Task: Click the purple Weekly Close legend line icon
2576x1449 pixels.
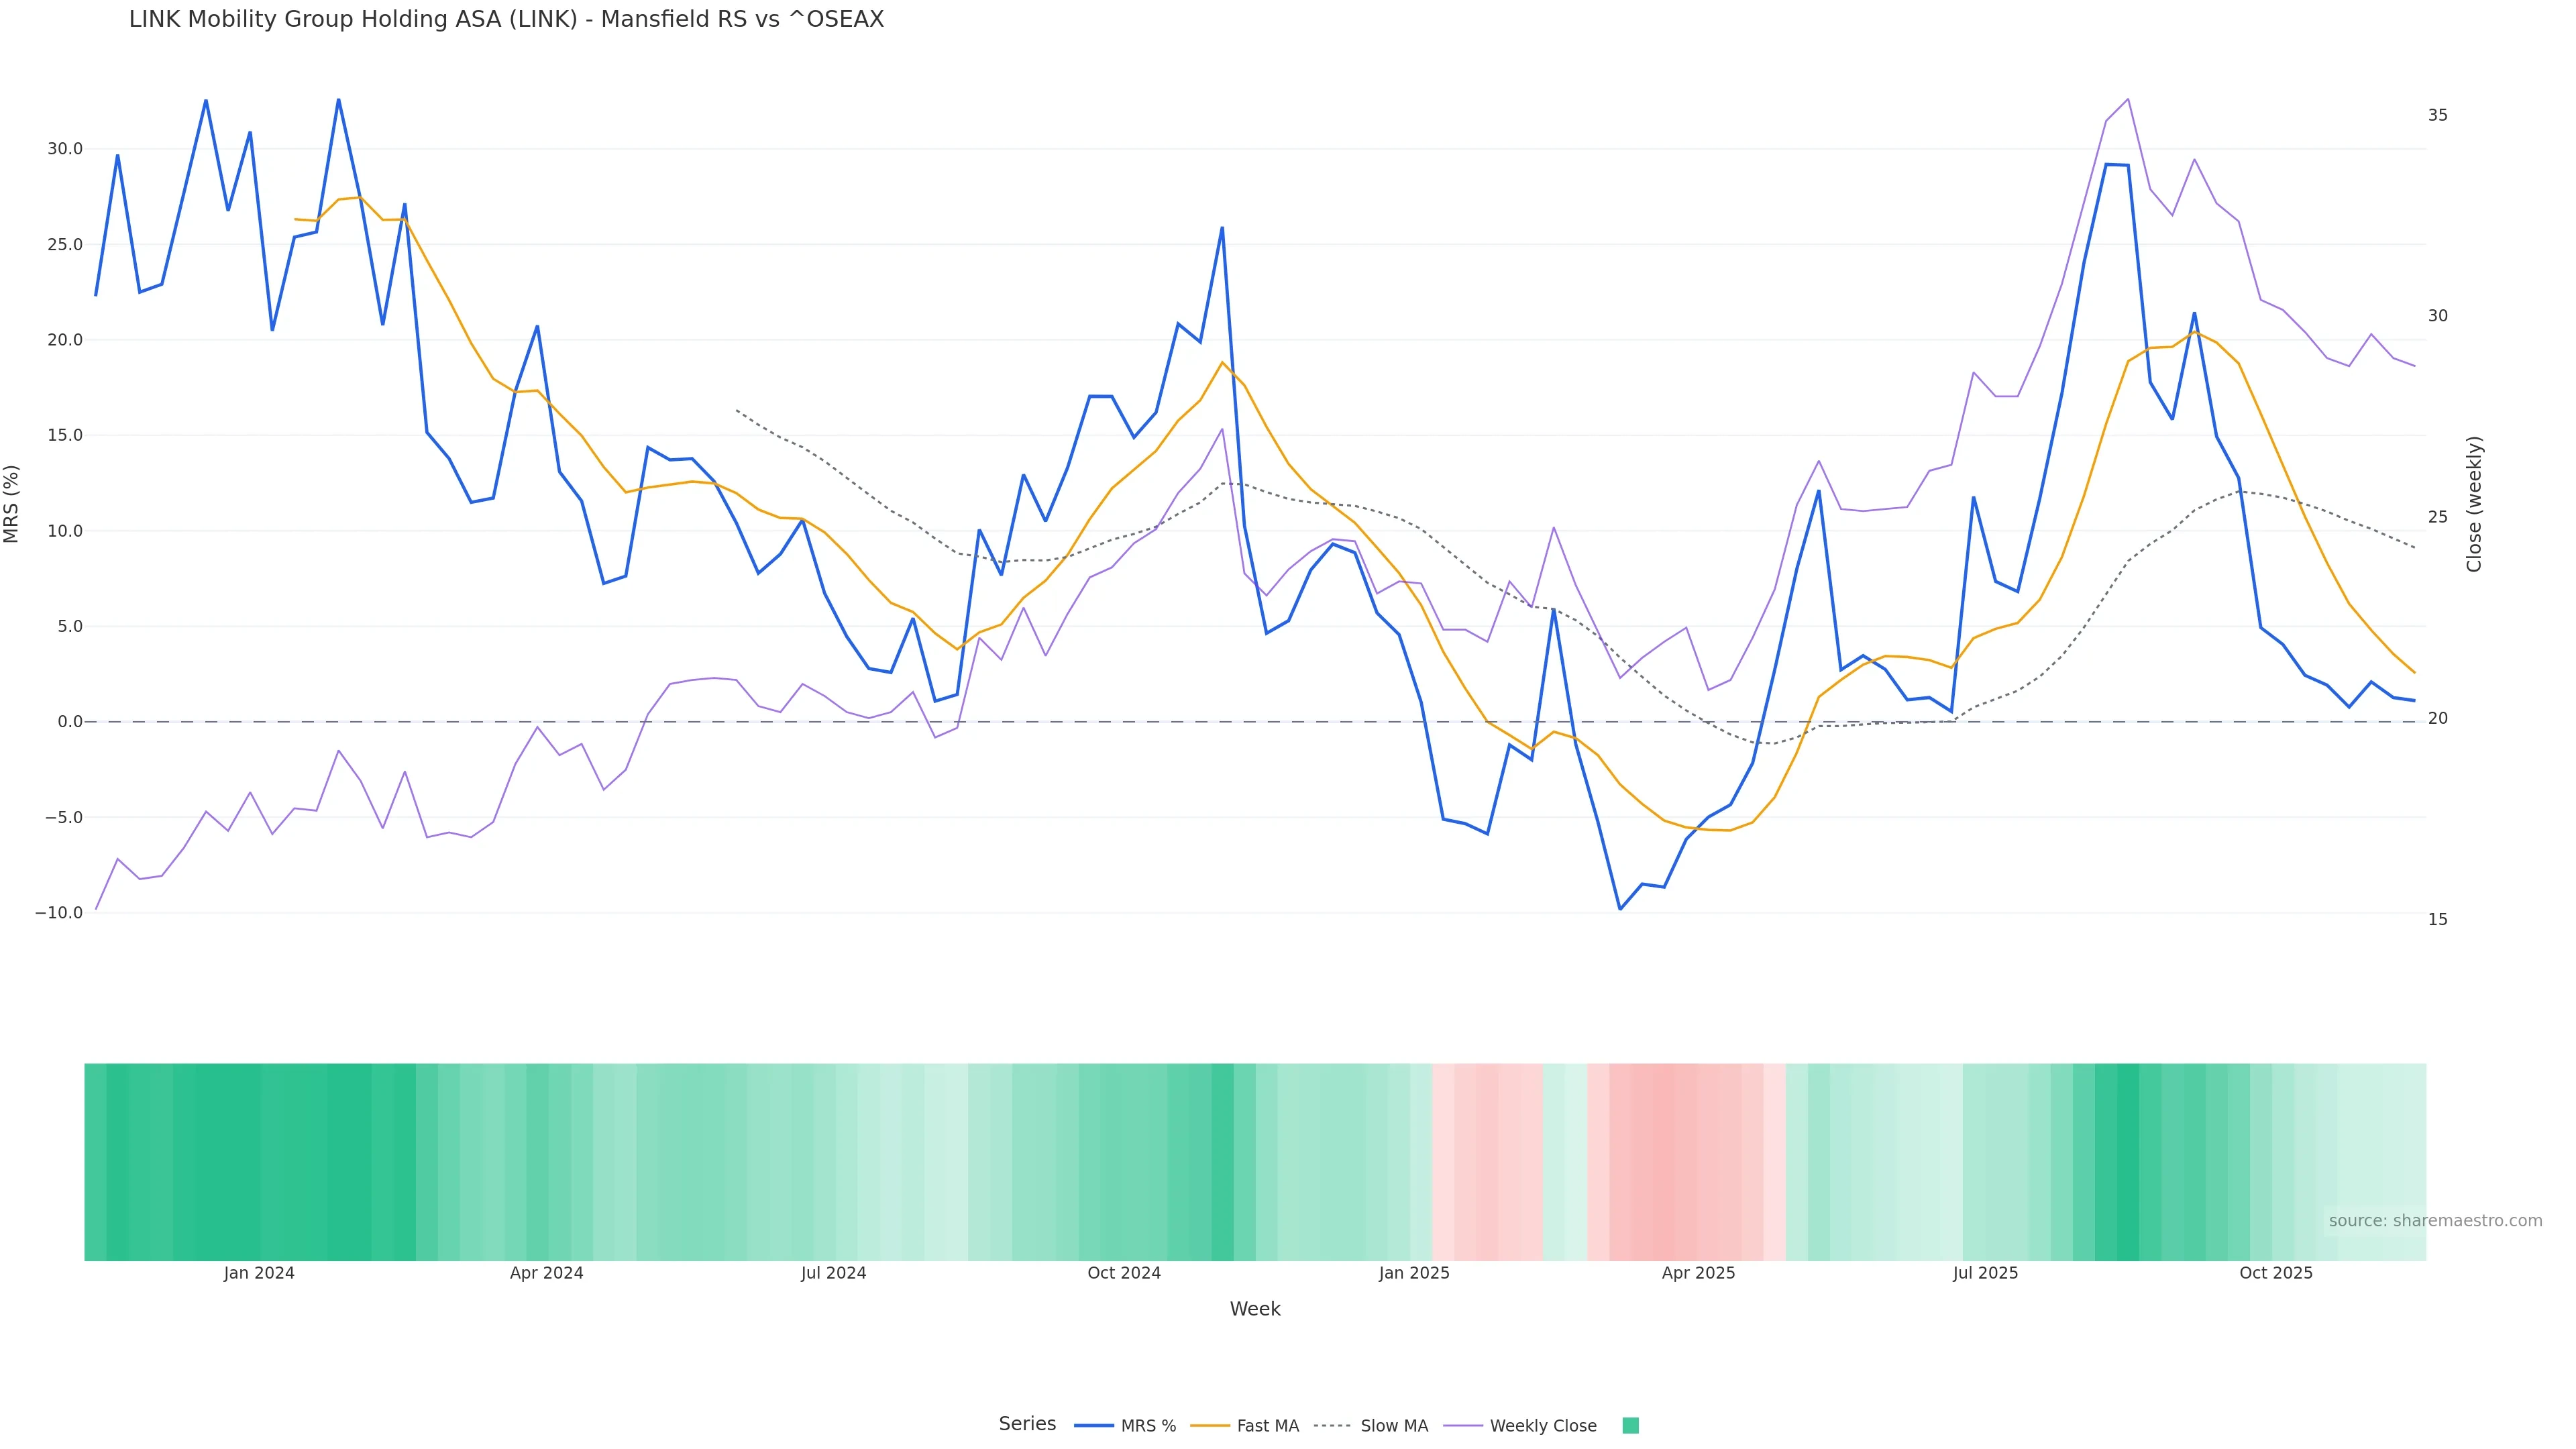Action: (x=1463, y=1426)
